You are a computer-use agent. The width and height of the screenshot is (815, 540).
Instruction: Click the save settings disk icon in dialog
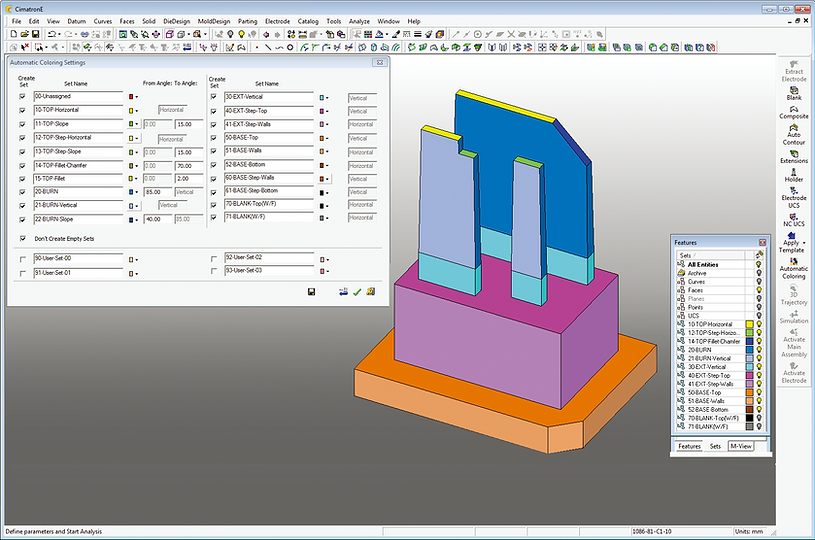pyautogui.click(x=311, y=292)
